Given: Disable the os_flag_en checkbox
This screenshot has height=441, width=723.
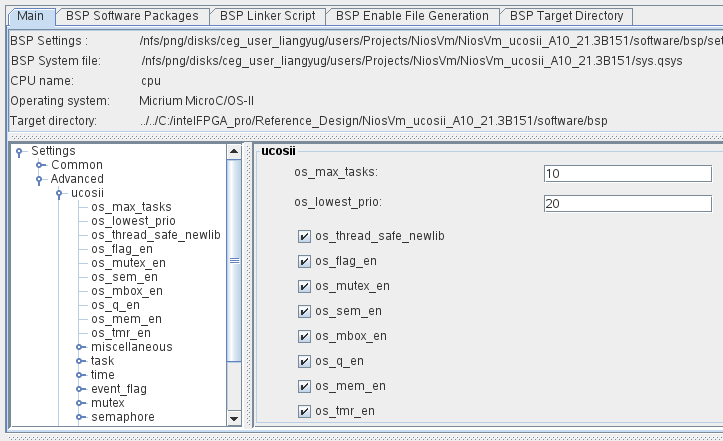Looking at the screenshot, I should (304, 261).
